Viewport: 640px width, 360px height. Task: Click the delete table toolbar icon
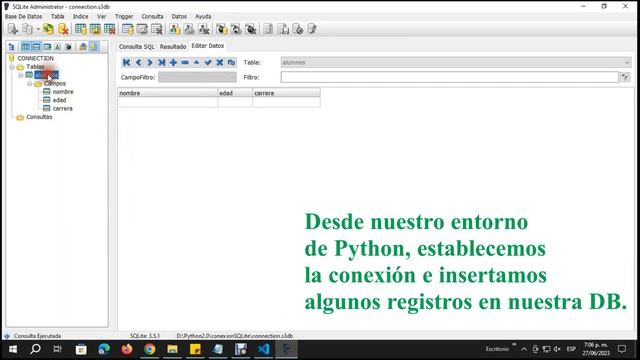point(109,29)
